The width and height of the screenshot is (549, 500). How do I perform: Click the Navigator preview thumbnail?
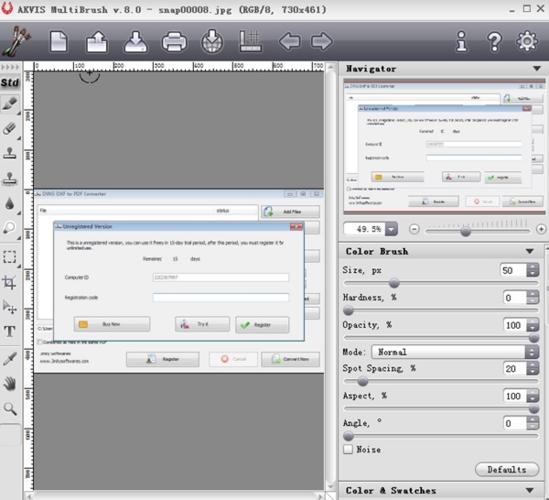444,146
